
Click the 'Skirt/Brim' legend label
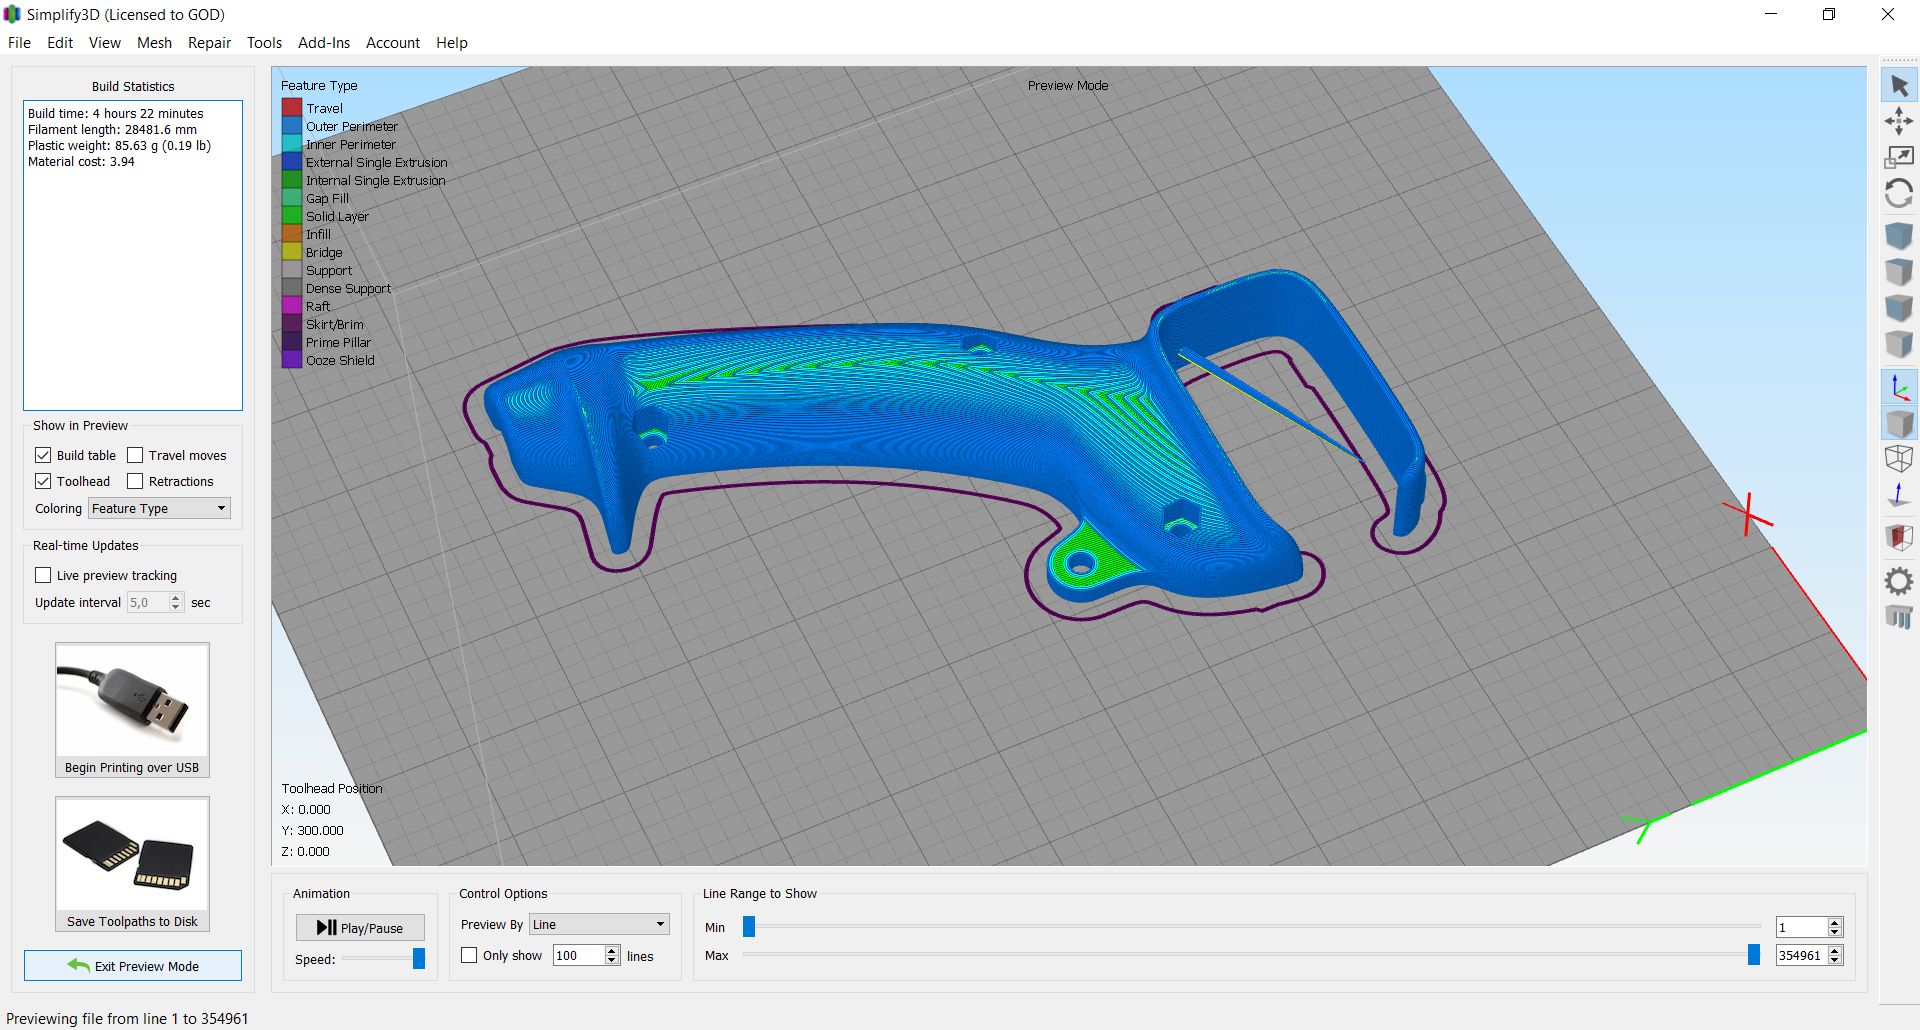(335, 325)
